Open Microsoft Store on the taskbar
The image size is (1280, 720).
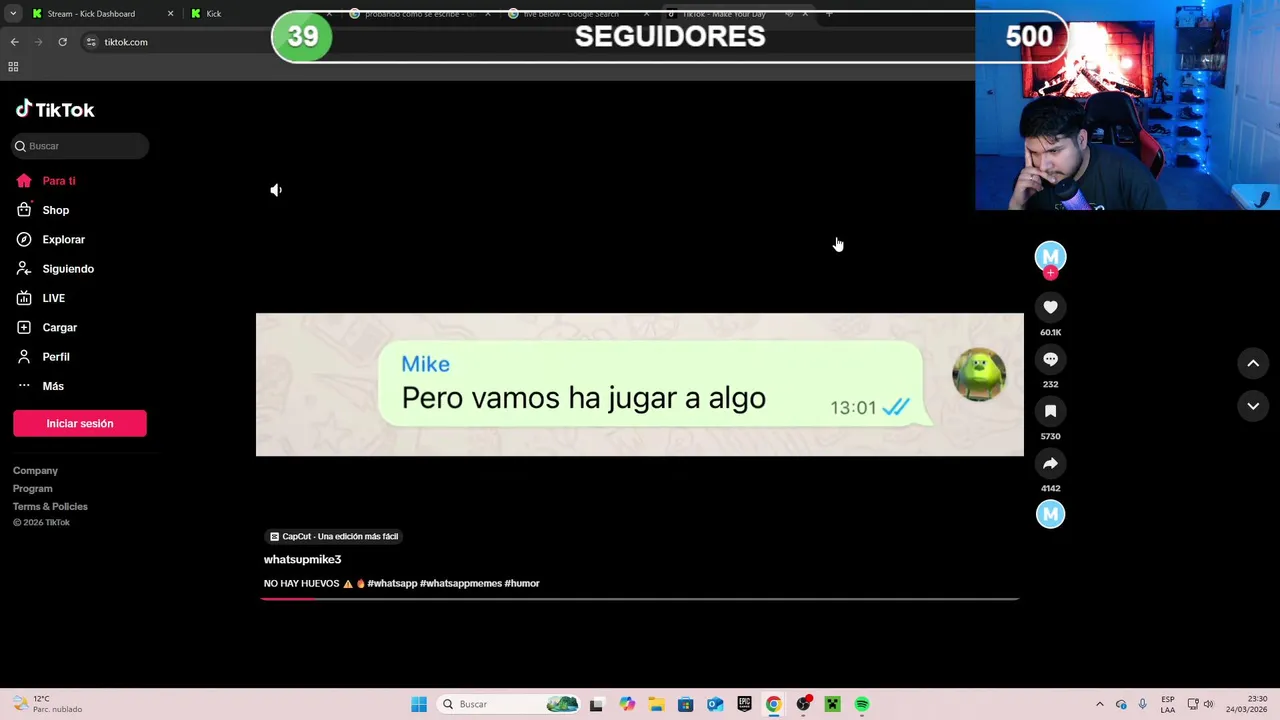[x=685, y=704]
